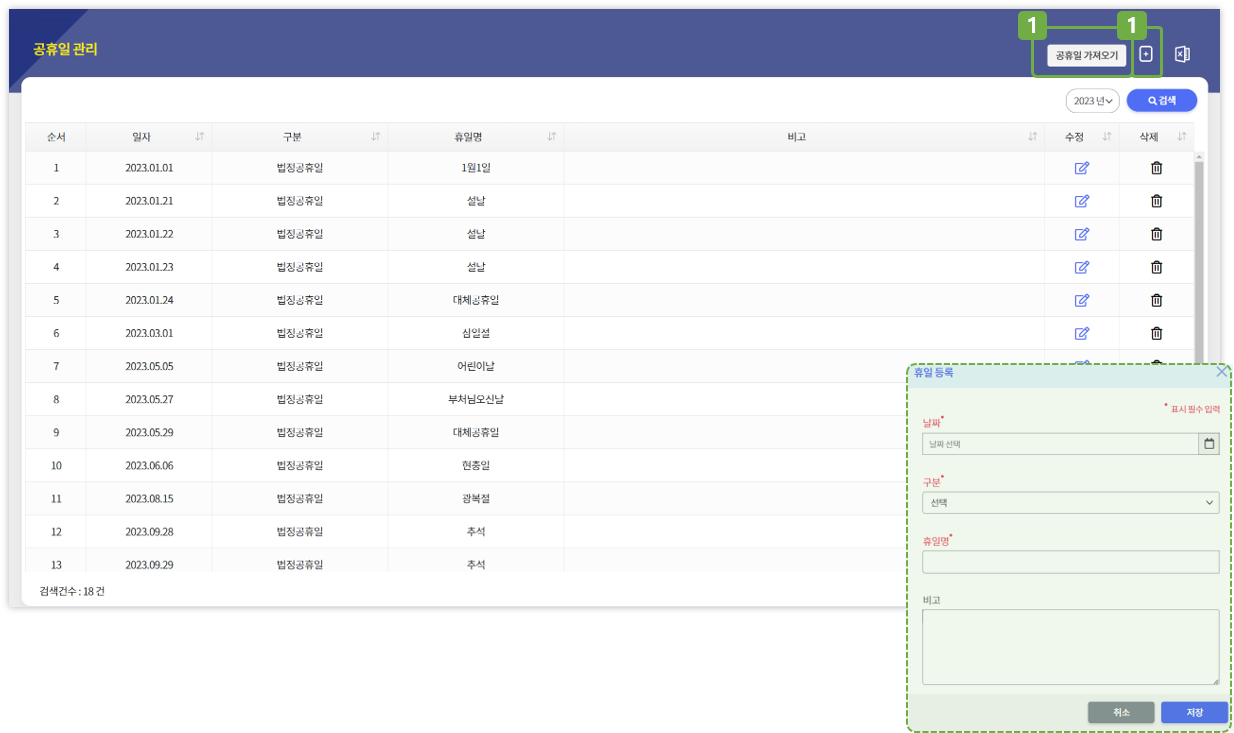Close the 휴일 등록 dialog
The width and height of the screenshot is (1234, 733).
[x=1222, y=372]
